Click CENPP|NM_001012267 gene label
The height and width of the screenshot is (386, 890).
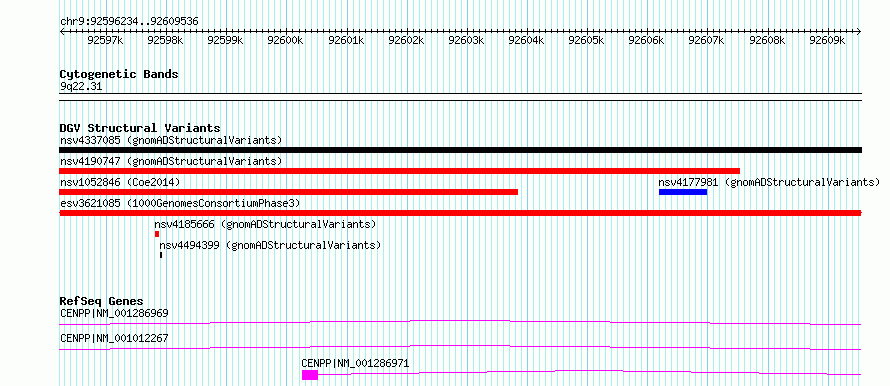coord(114,338)
